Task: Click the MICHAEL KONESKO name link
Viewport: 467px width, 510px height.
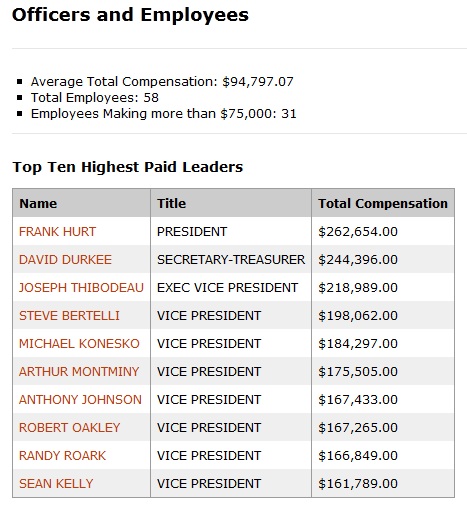Action: point(79,344)
